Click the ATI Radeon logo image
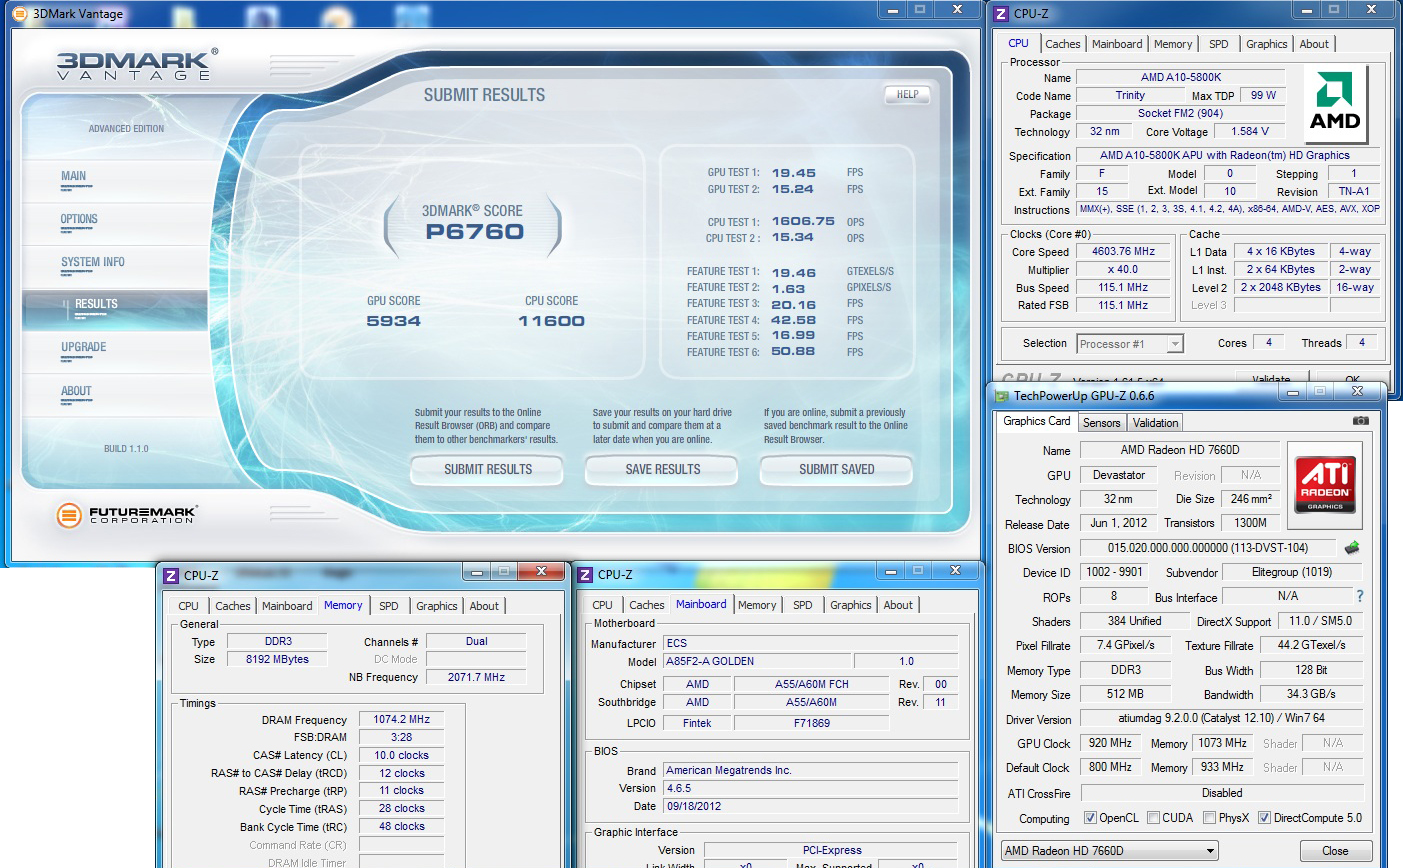 point(1325,484)
